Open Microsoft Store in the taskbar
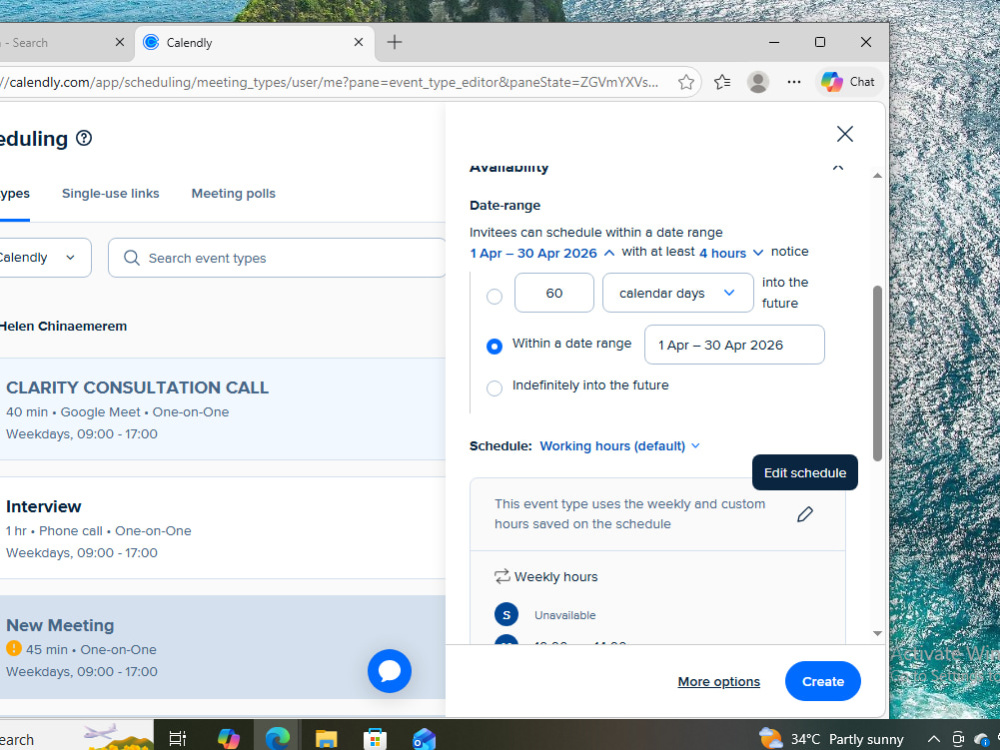 [375, 739]
